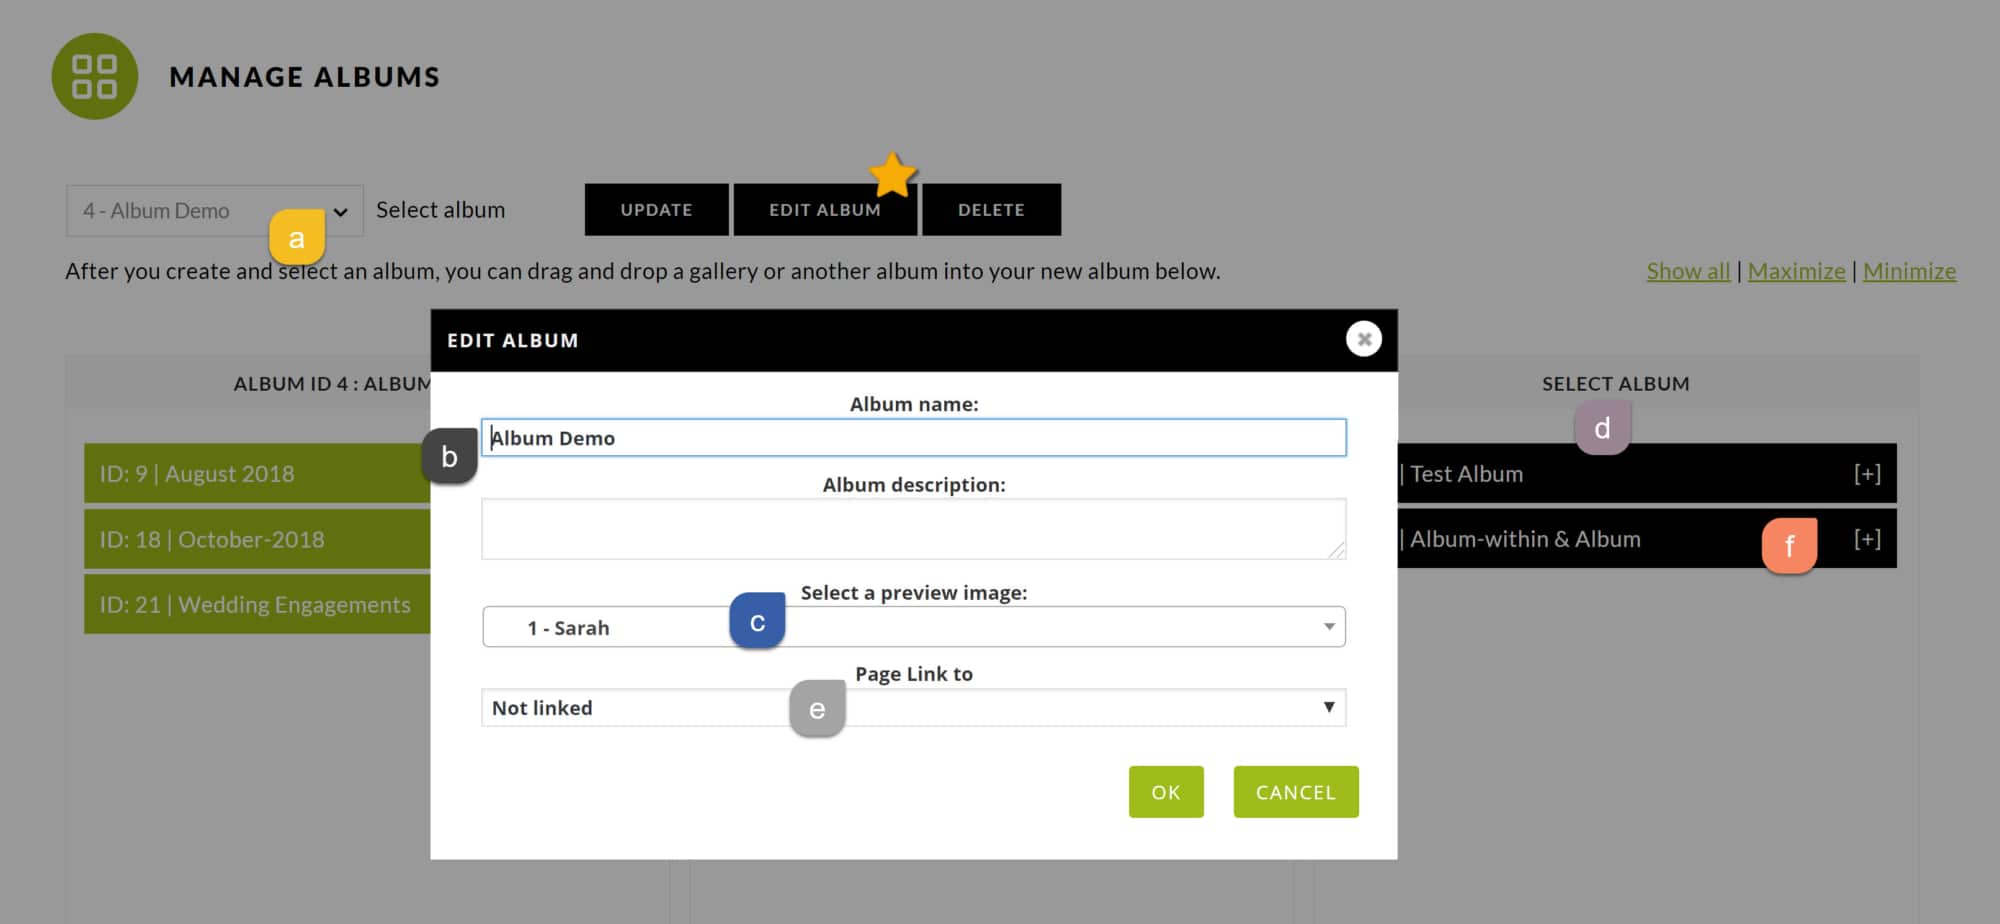Click CANCEL in Edit Album dialog
2000x924 pixels.
point(1295,792)
